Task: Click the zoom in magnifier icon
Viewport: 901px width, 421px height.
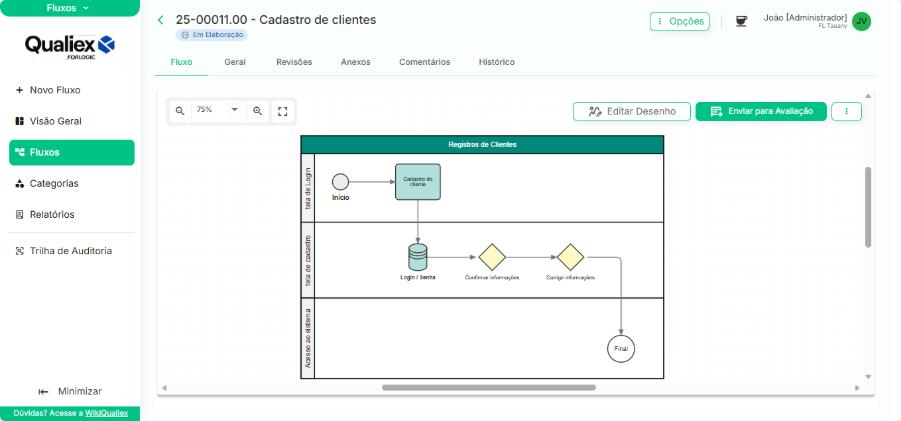Action: pos(258,111)
